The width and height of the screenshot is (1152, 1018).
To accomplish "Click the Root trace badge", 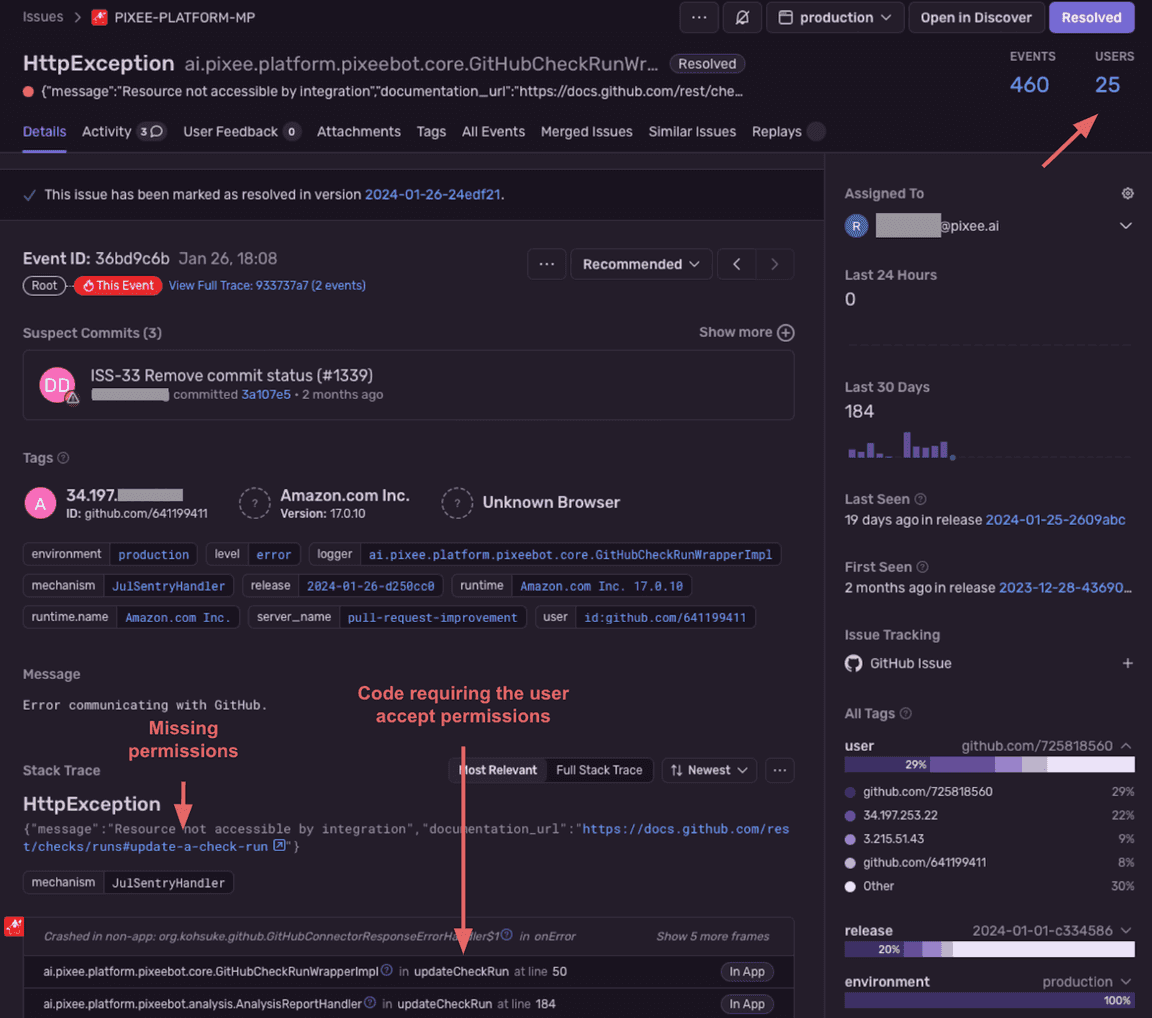I will point(44,286).
